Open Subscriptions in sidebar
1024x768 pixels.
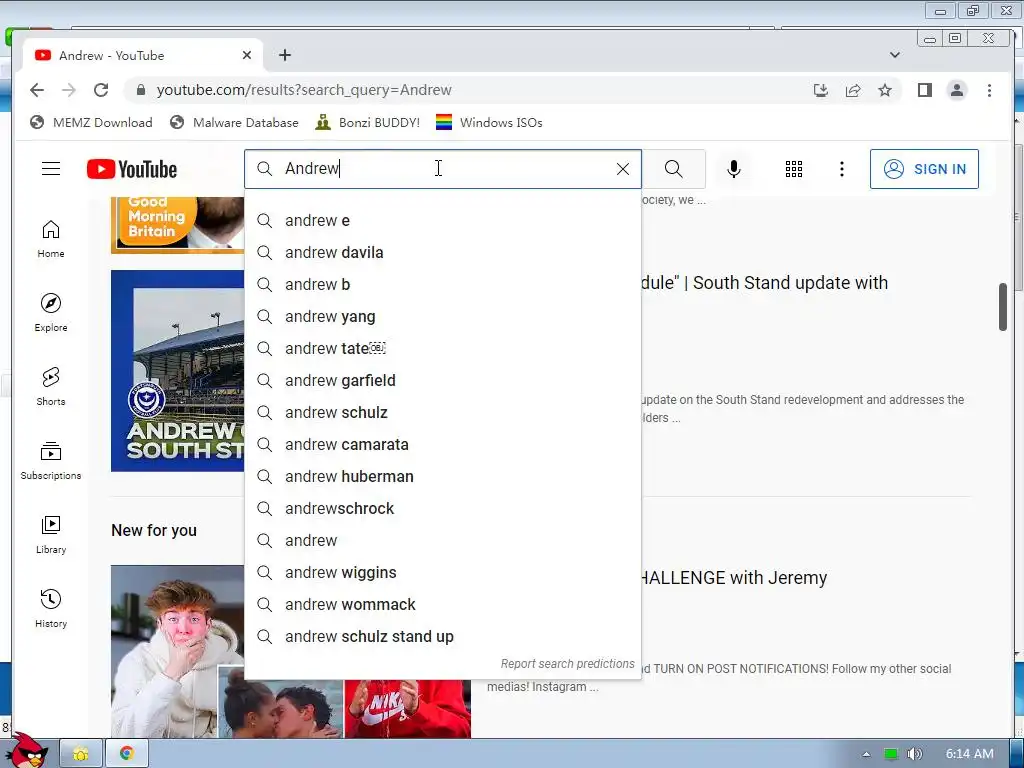(51, 461)
